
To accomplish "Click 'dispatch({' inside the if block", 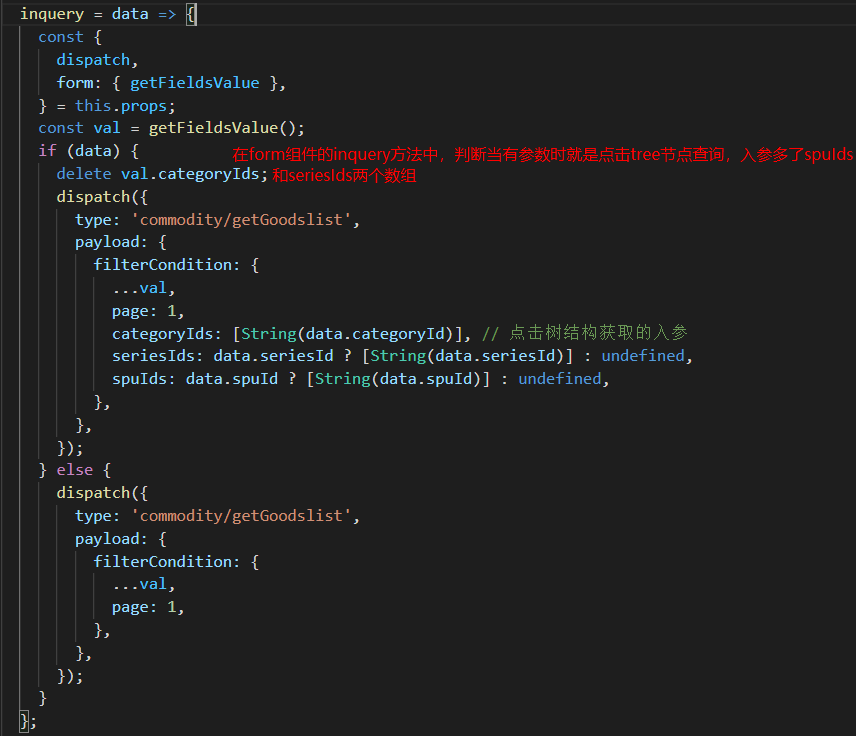I will (x=102, y=197).
